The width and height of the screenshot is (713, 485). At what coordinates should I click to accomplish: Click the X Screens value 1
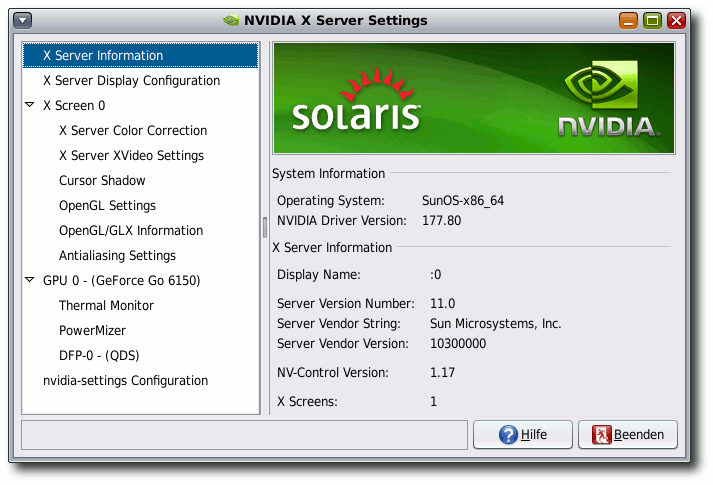pos(433,401)
